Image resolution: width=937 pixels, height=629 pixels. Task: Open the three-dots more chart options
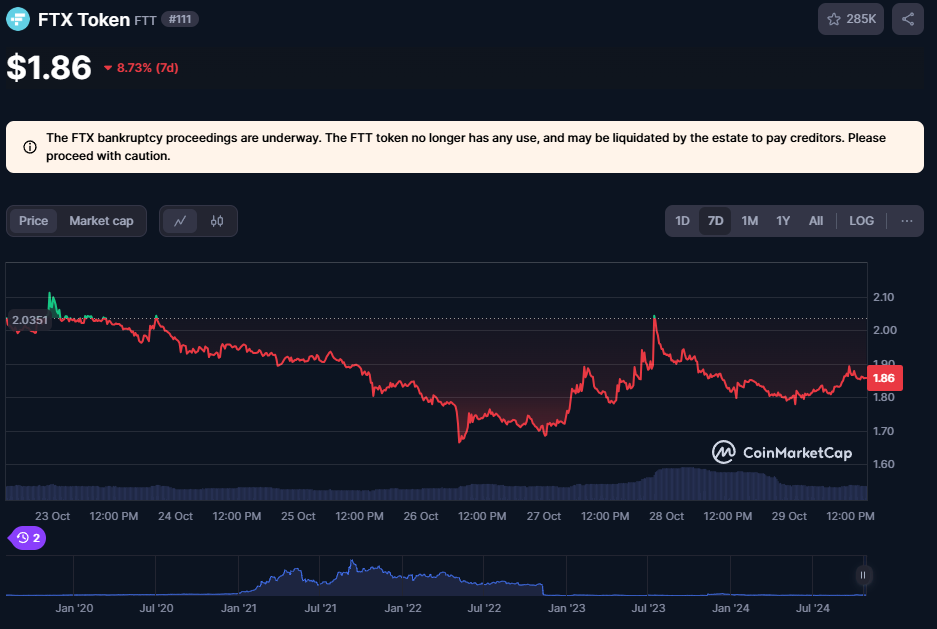click(907, 221)
